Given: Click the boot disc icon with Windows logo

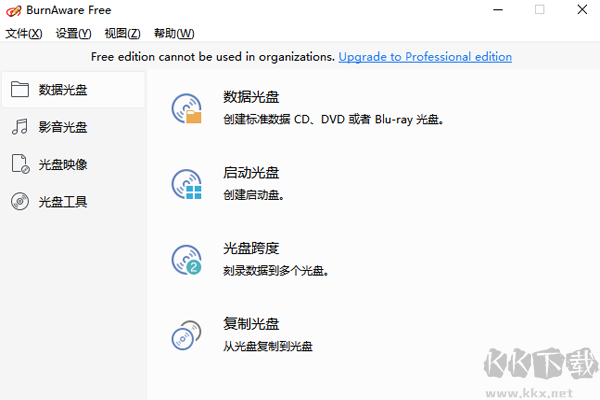Looking at the screenshot, I should tap(187, 184).
